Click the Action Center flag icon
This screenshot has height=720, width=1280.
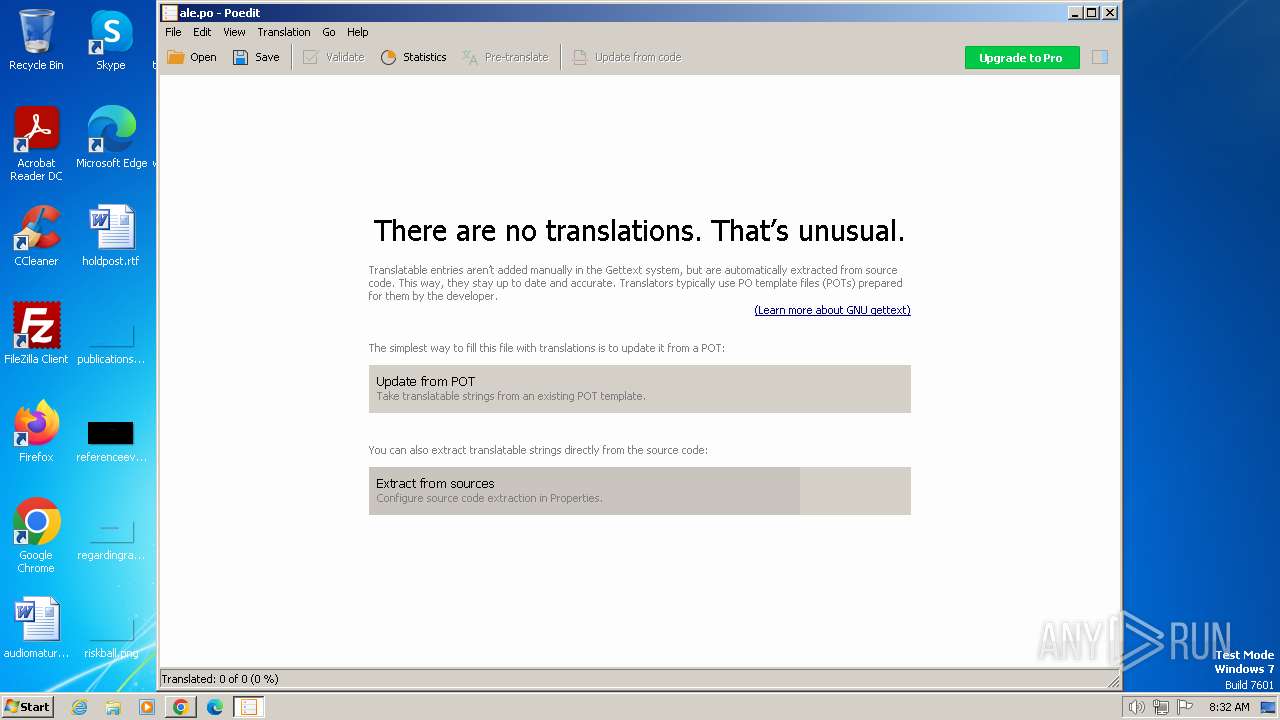click(x=1185, y=707)
